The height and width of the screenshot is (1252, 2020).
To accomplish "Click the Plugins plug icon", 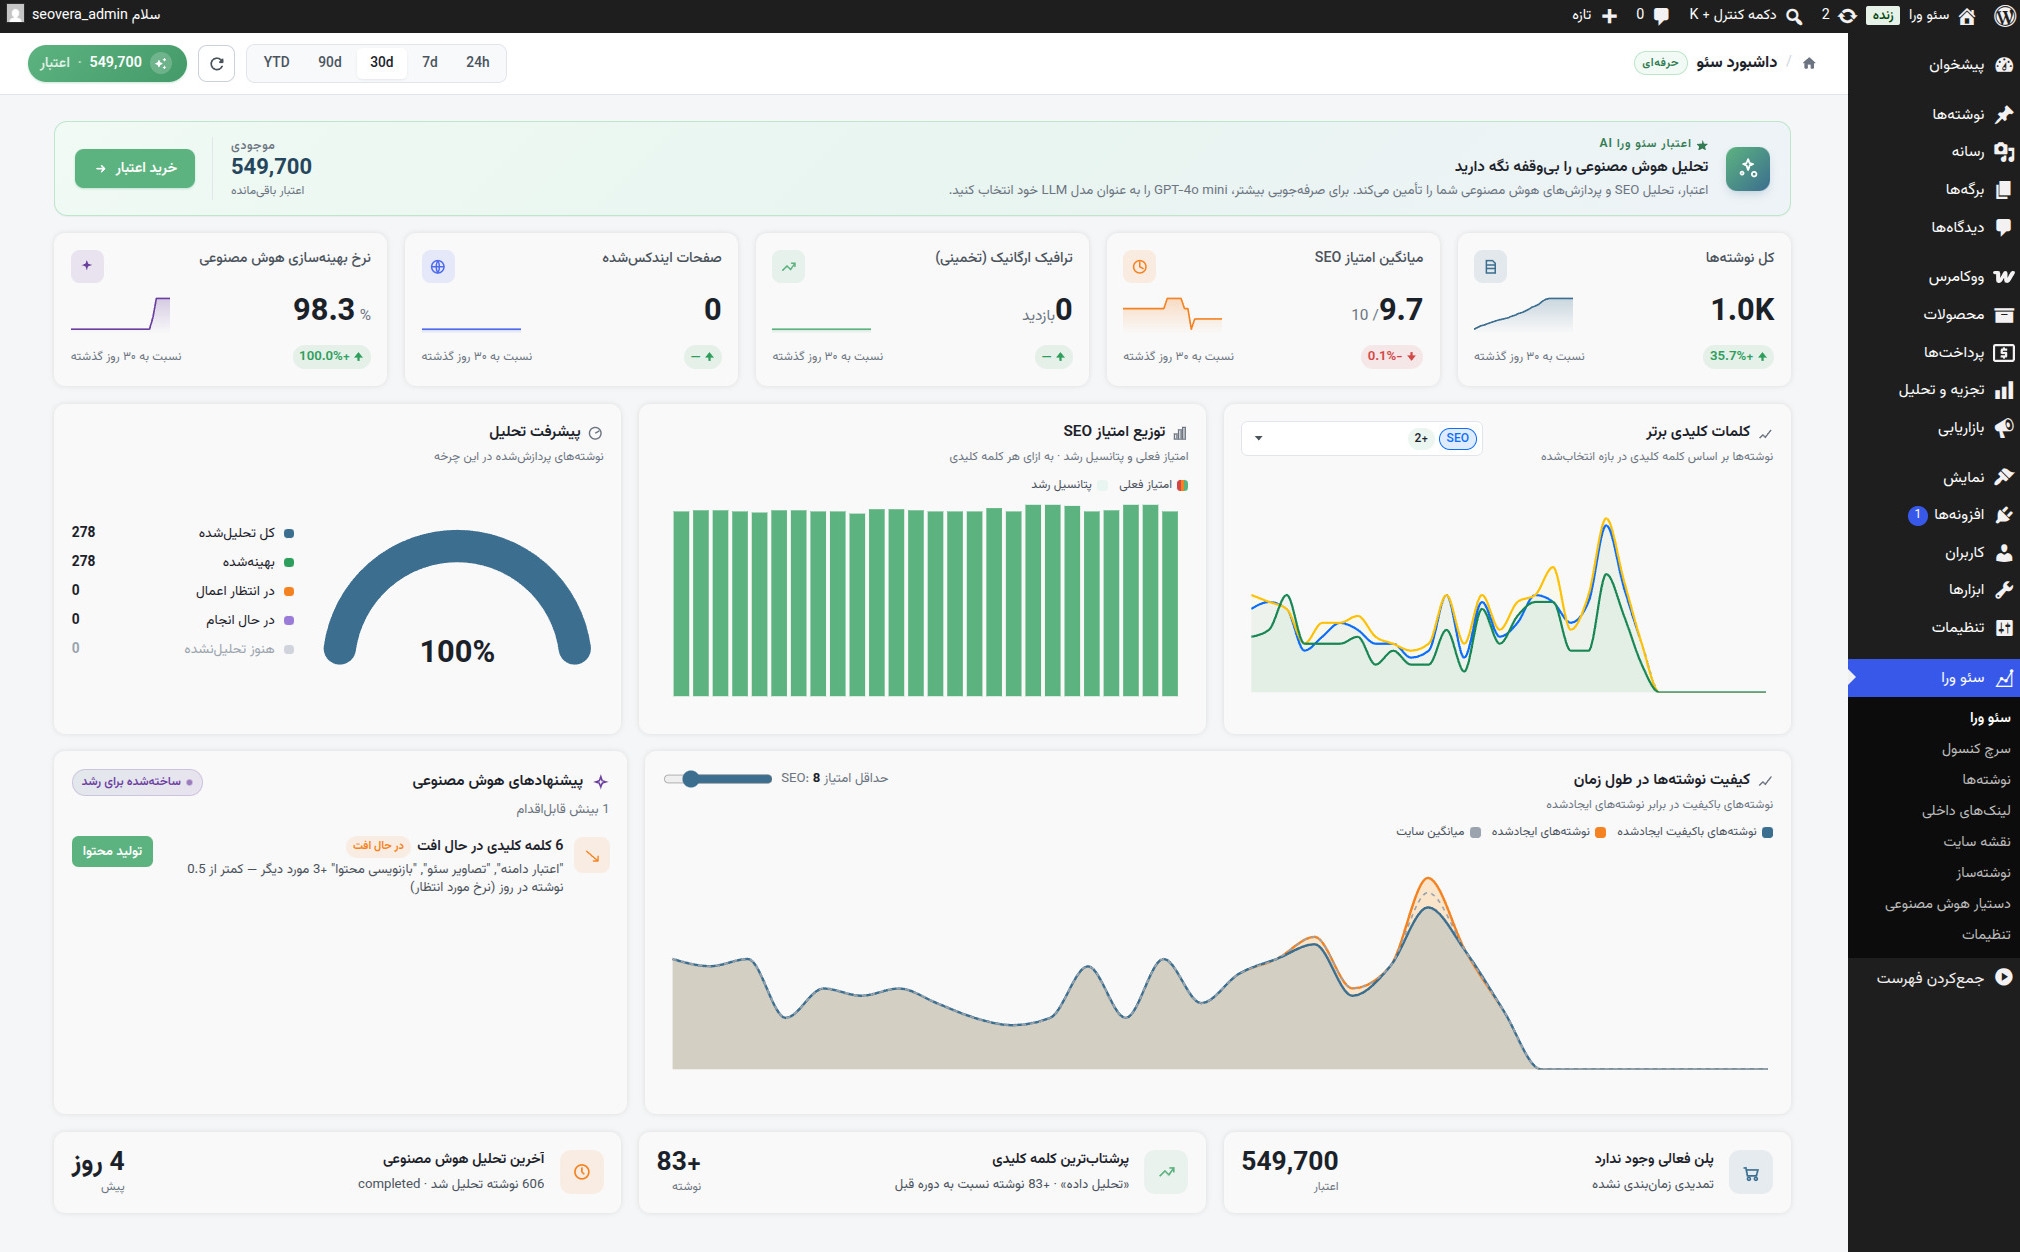I will pos(2003,515).
